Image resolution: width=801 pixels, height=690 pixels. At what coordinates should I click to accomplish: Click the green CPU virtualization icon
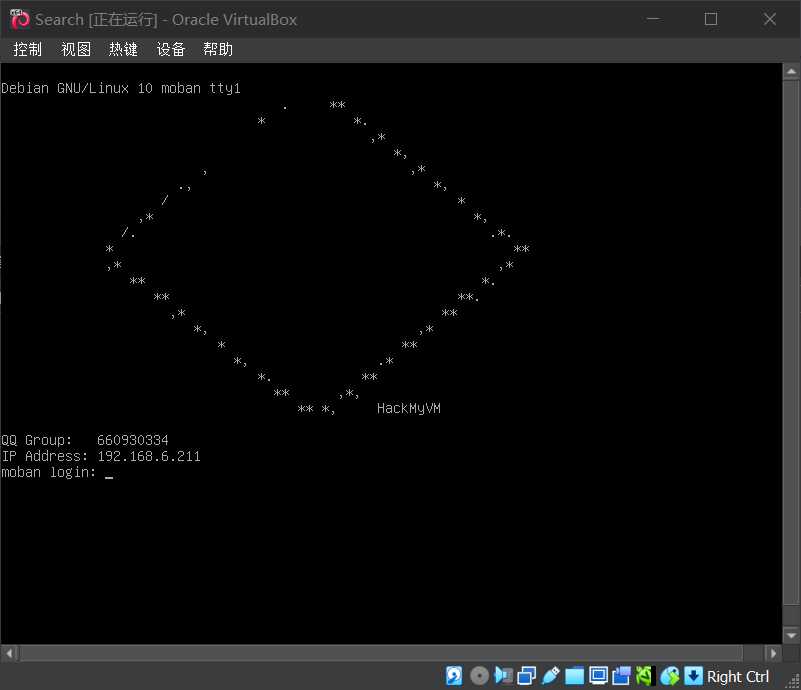pos(645,676)
